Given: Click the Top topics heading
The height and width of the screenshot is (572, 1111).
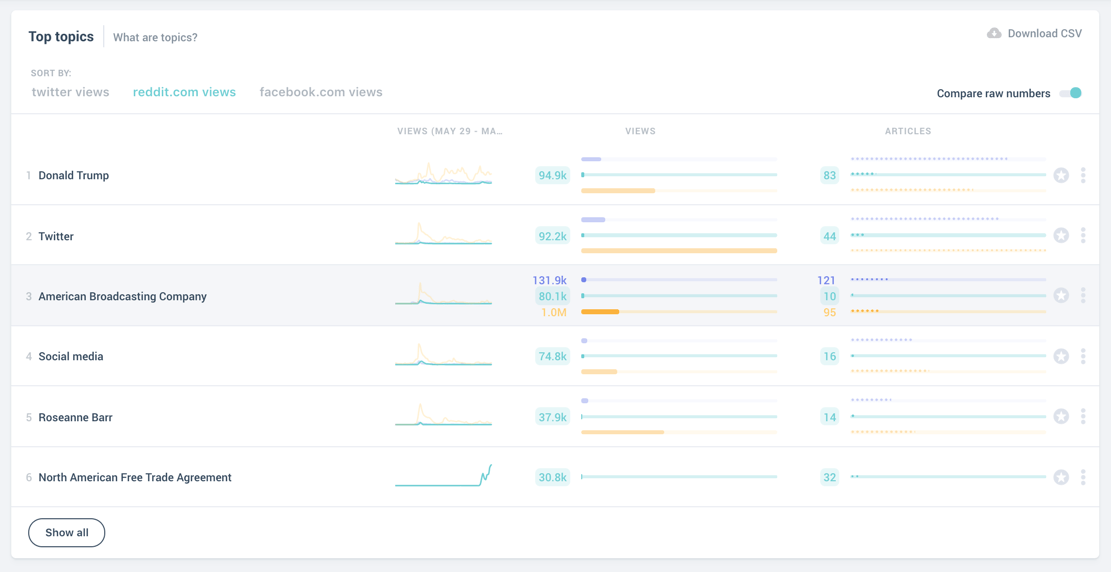Looking at the screenshot, I should click(61, 37).
